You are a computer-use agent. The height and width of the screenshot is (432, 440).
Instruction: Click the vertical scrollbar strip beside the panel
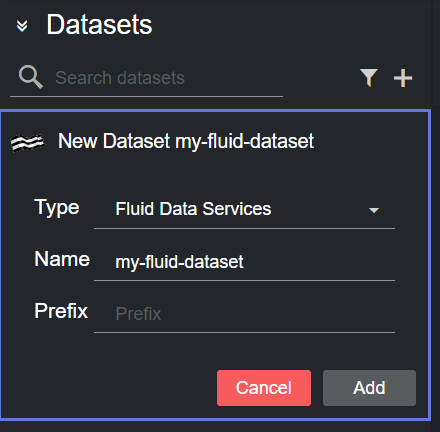coord(436,216)
